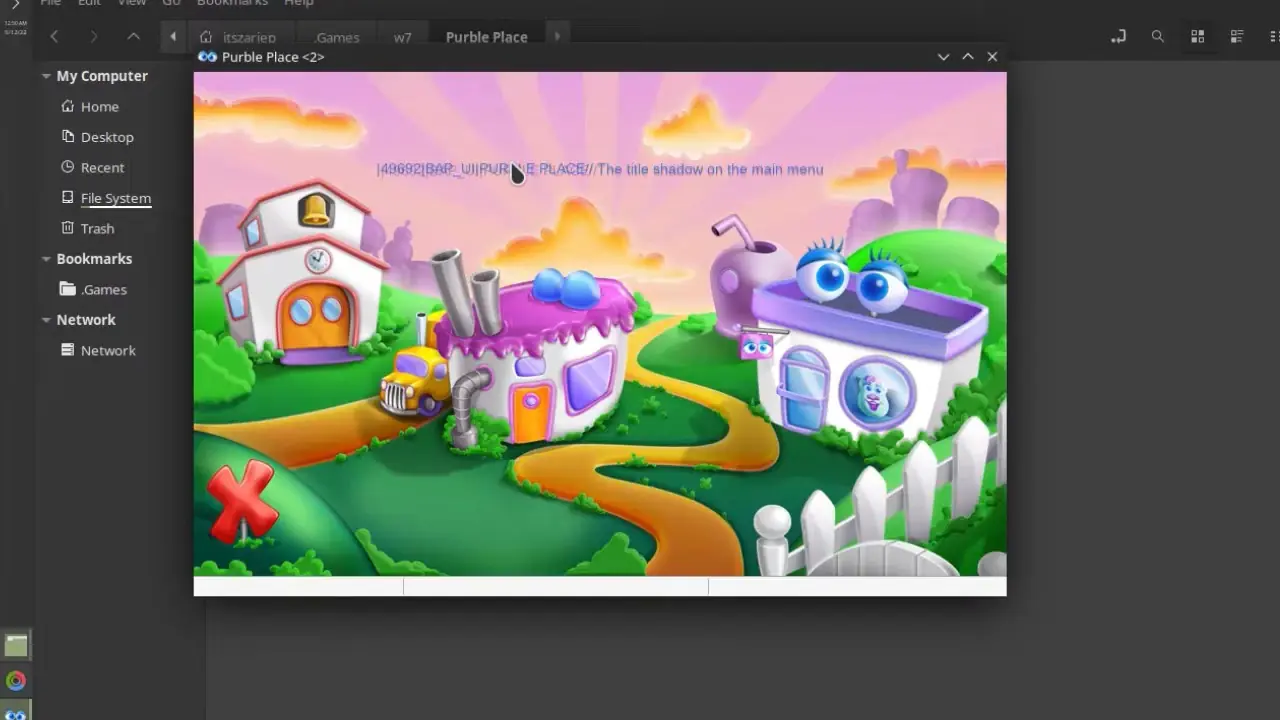This screenshot has width=1280, height=720.
Task: Switch file manager to icon view
Action: pyautogui.click(x=1197, y=37)
